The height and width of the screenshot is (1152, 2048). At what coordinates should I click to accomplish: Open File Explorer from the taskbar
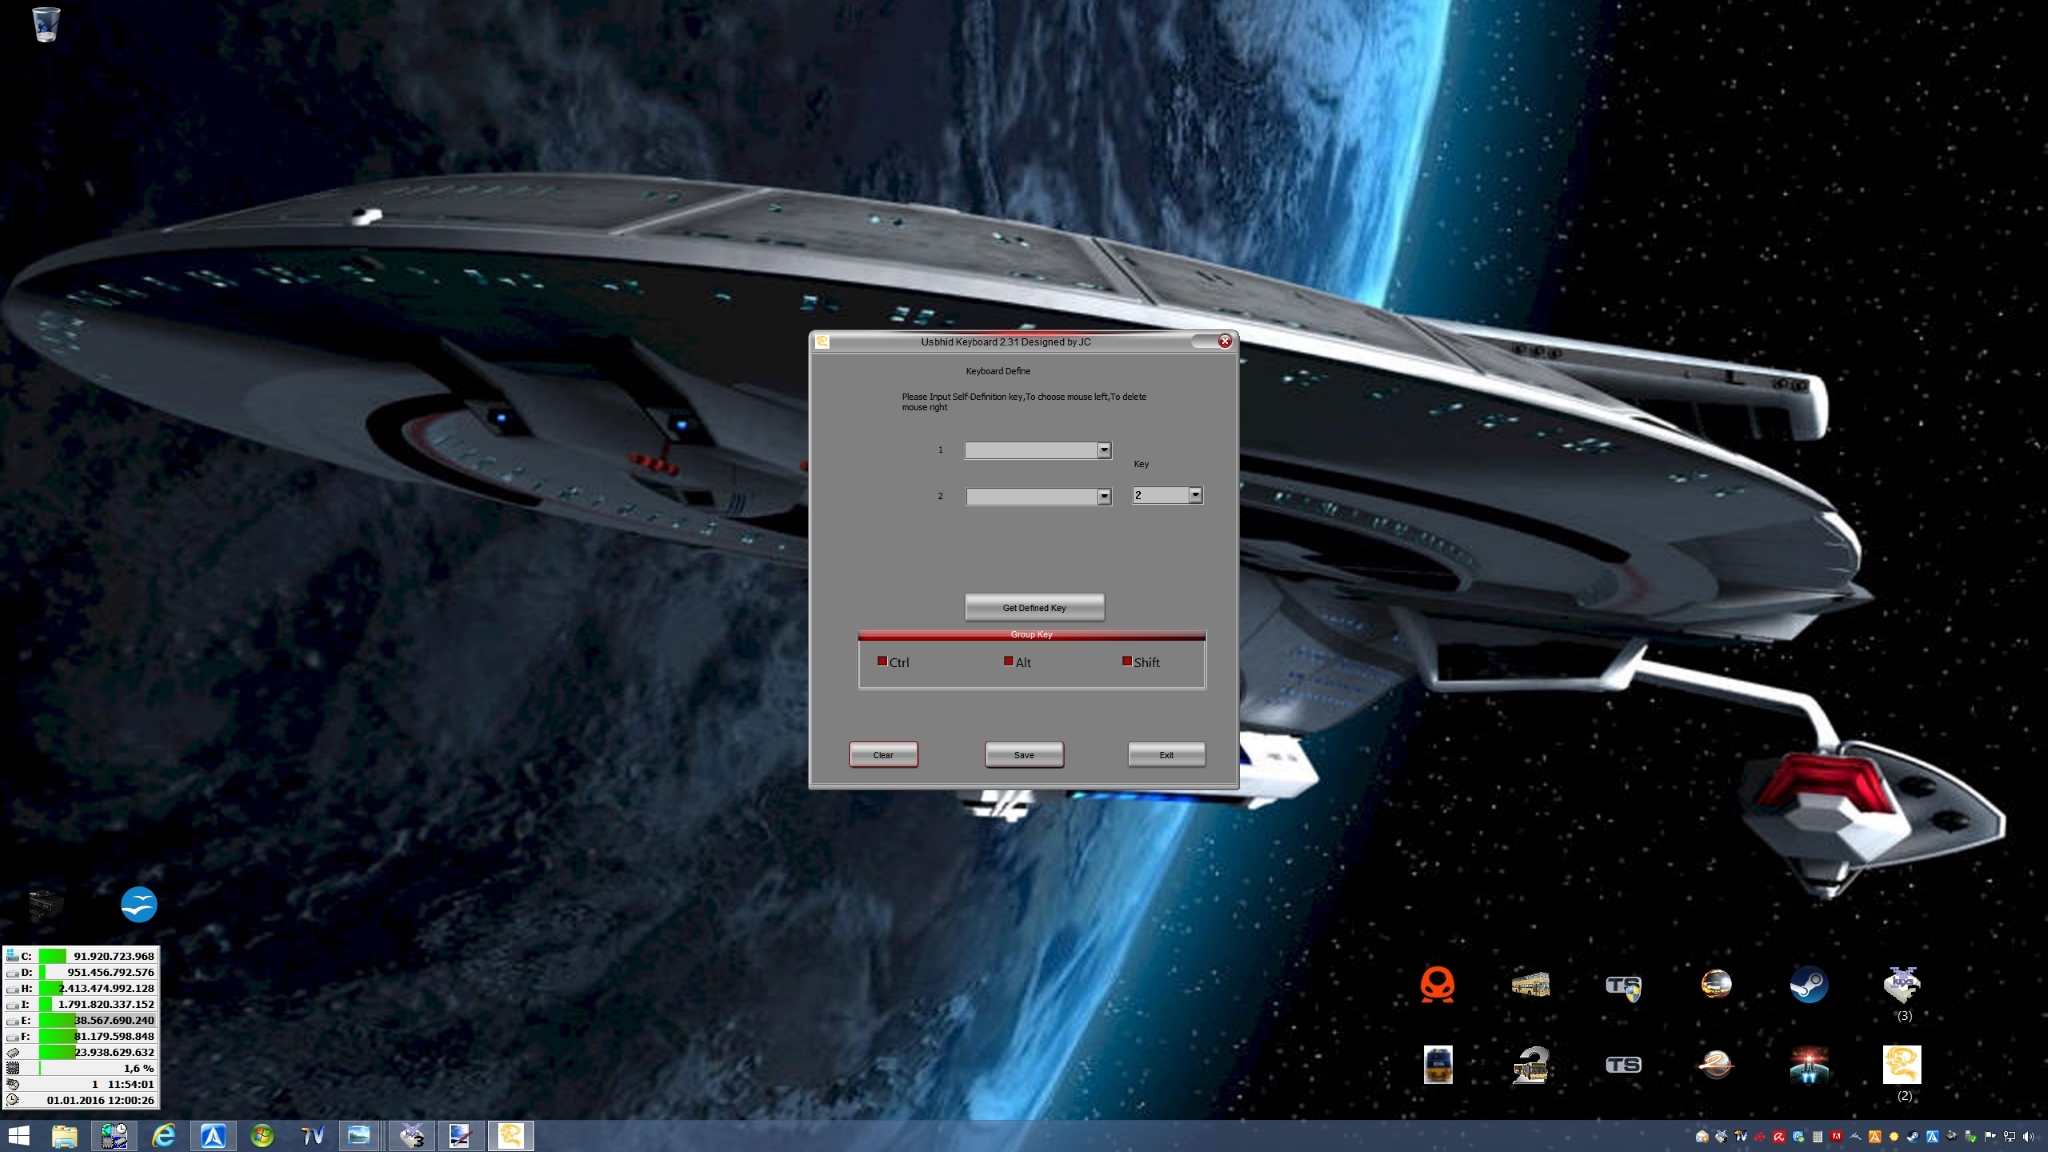[x=65, y=1136]
